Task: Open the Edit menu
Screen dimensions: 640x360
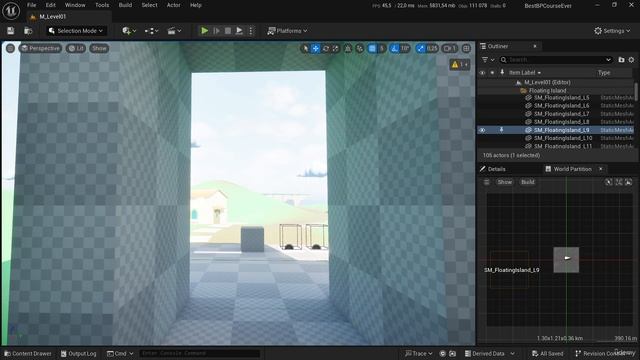Action: point(51,5)
